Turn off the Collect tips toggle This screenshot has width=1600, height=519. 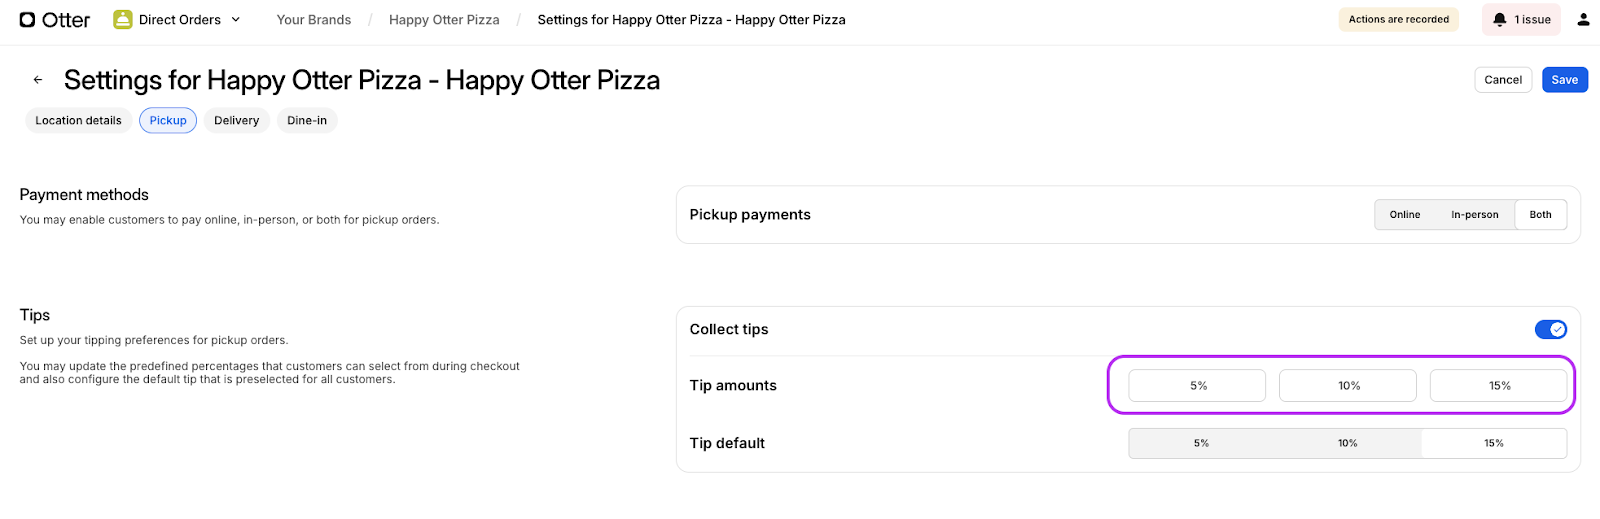1550,330
